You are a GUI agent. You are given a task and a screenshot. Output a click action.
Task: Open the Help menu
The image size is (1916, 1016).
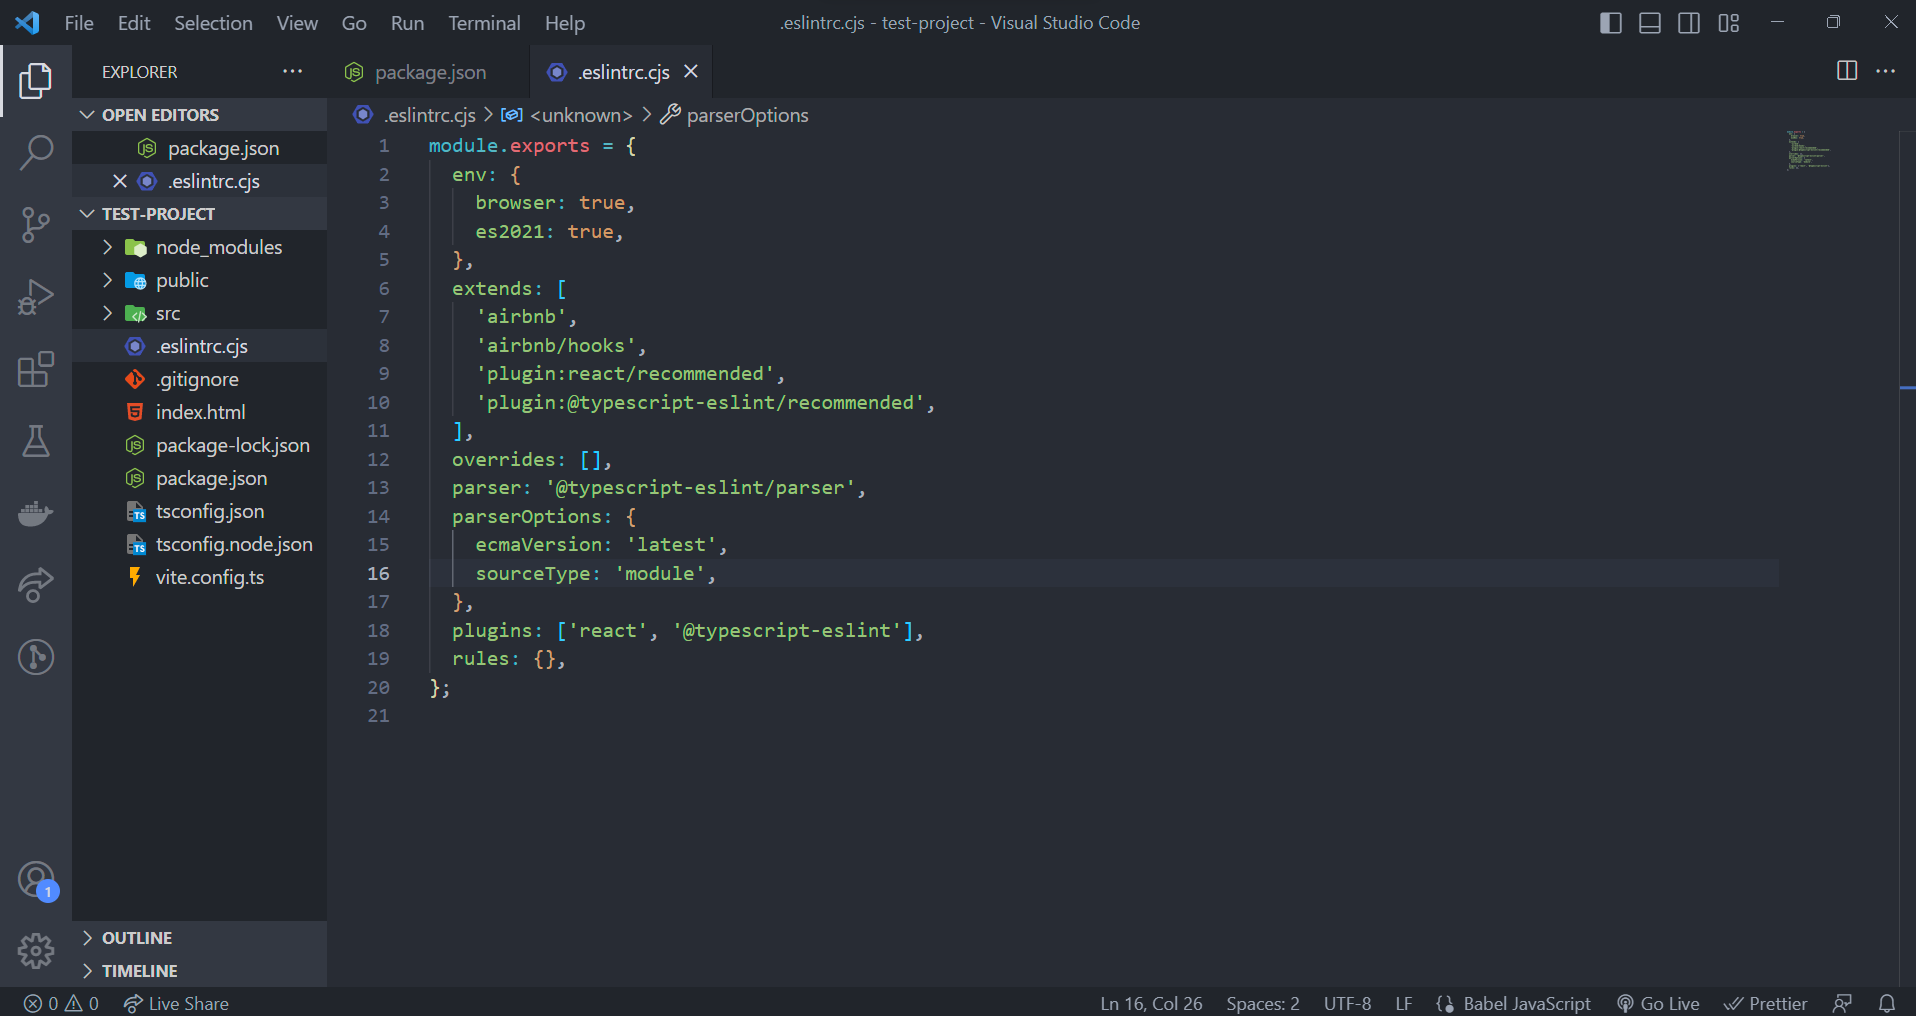tap(565, 22)
